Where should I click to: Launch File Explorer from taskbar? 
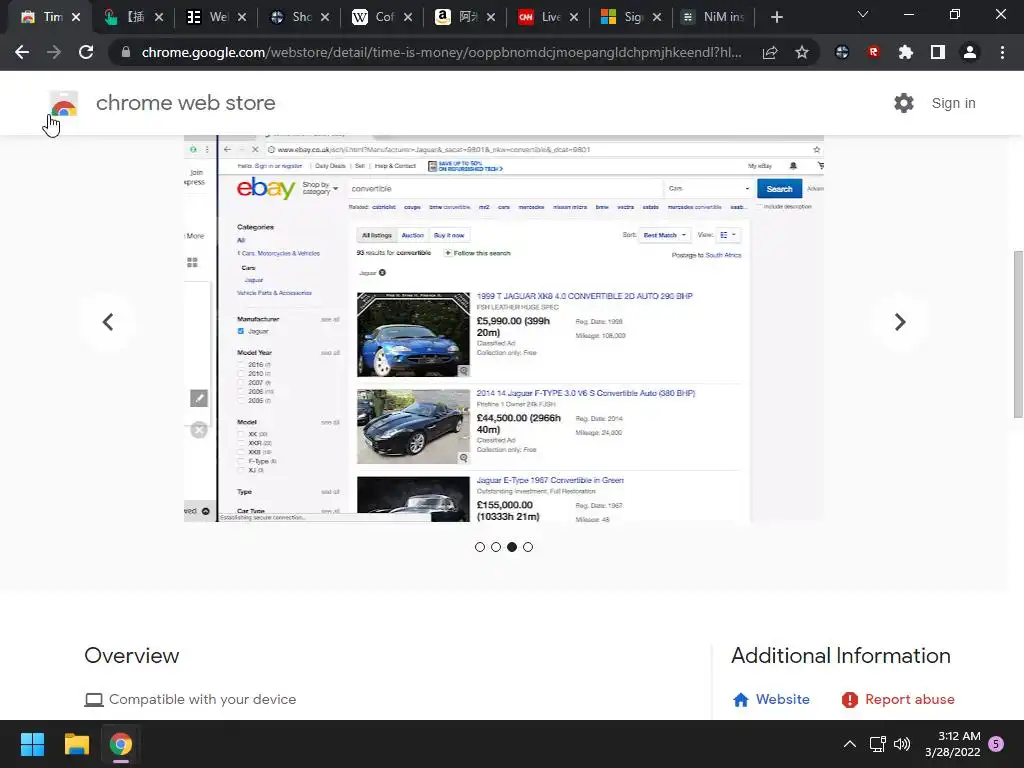[x=76, y=744]
